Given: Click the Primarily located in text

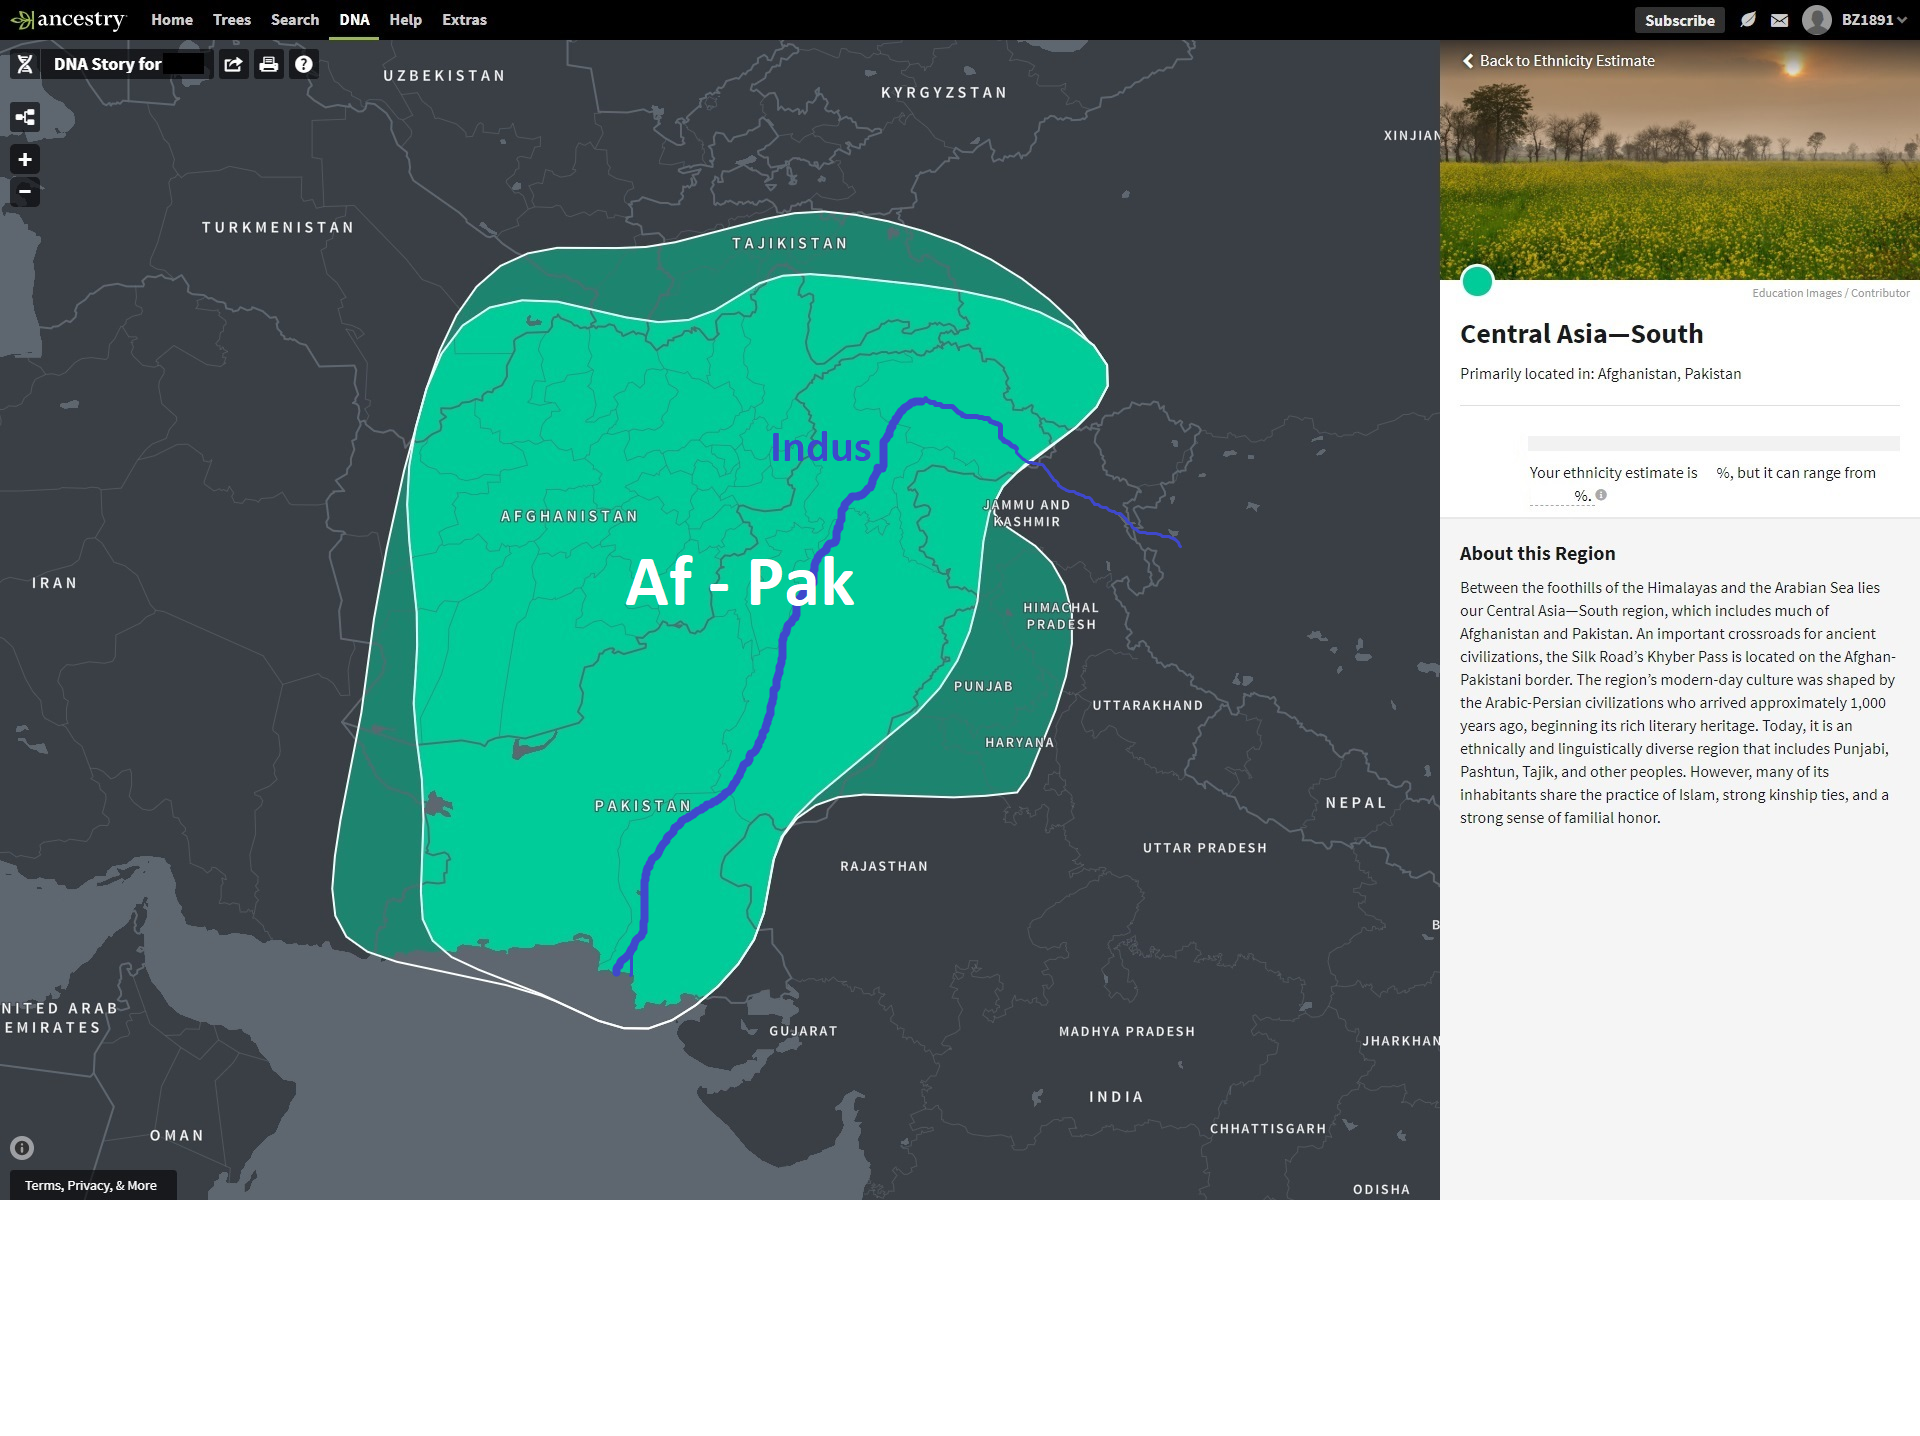Looking at the screenshot, I should click(1600, 374).
